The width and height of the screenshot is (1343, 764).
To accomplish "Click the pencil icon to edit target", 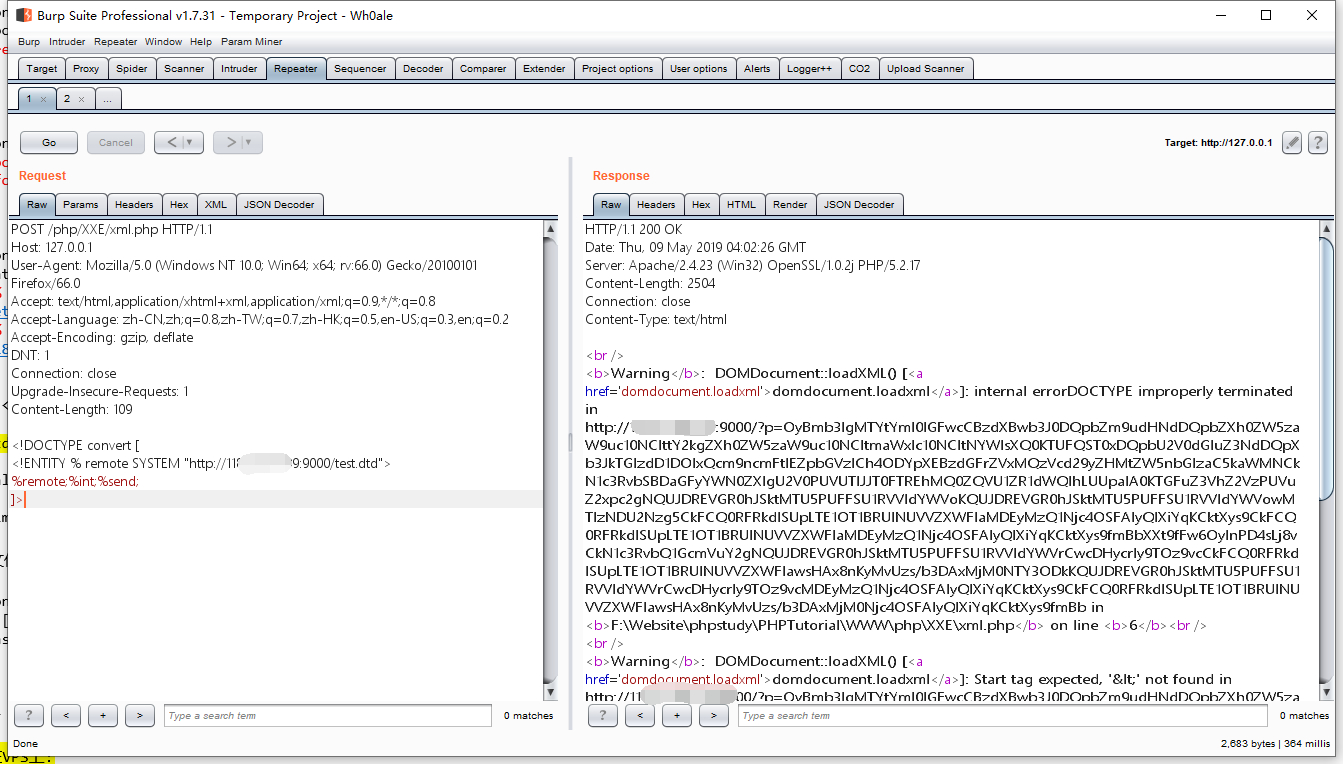I will pos(1292,143).
